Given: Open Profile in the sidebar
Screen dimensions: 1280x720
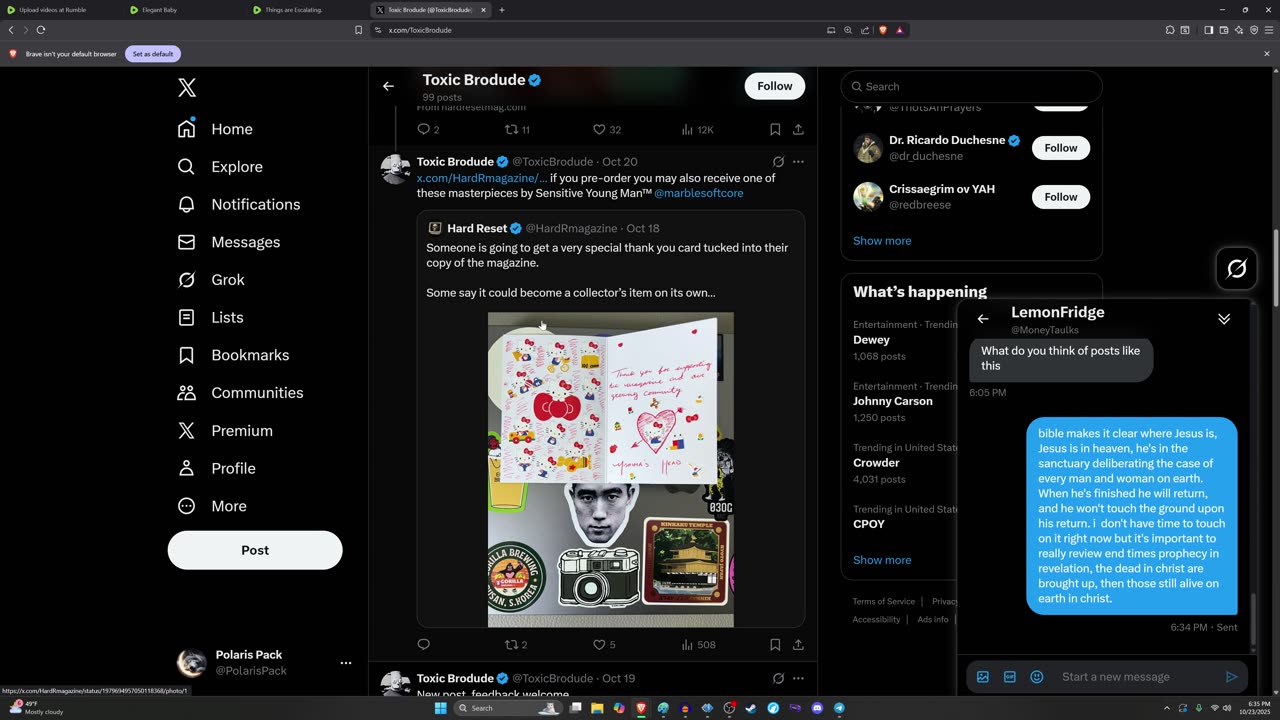Looking at the screenshot, I should [x=216, y=468].
